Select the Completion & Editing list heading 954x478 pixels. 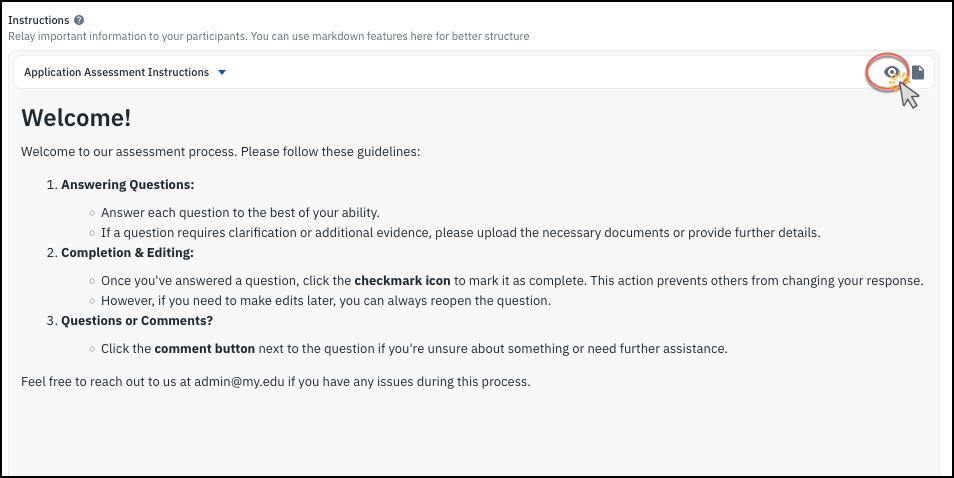point(127,252)
